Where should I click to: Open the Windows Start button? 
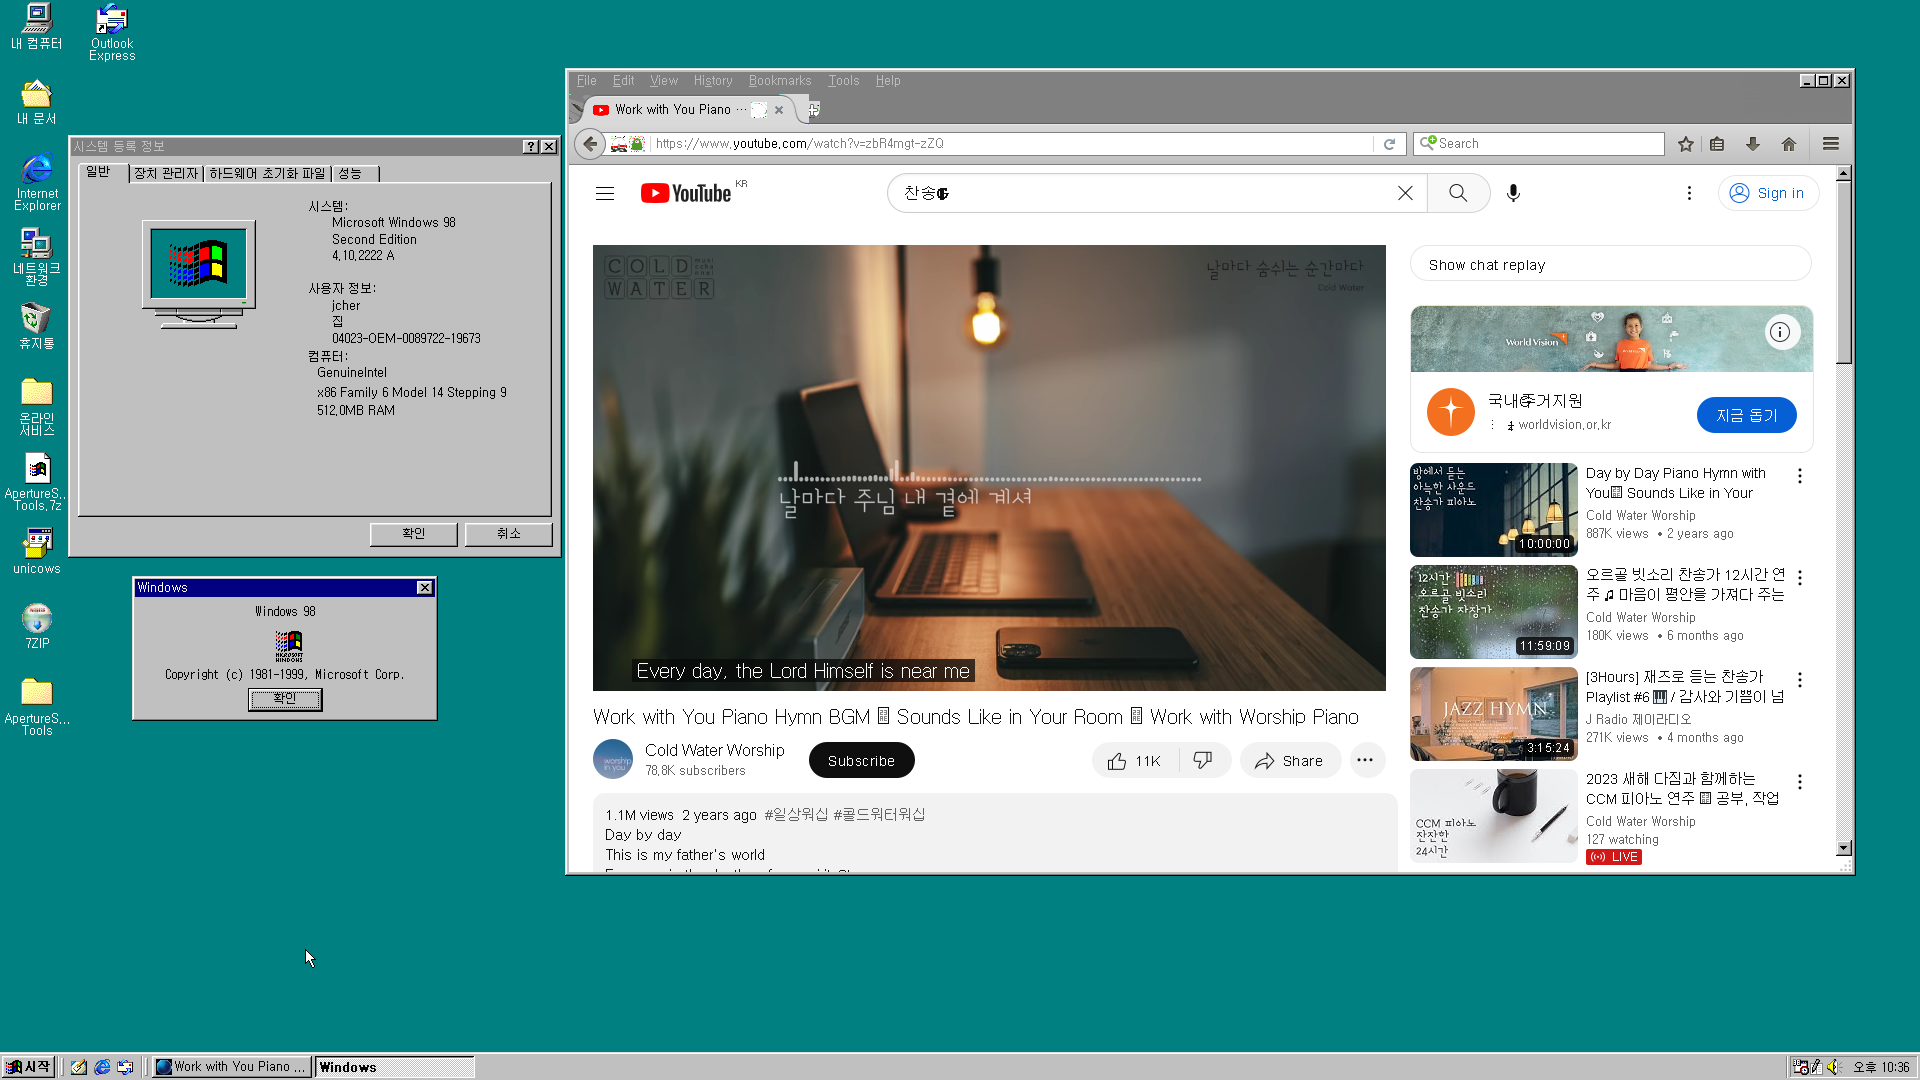(x=28, y=1067)
